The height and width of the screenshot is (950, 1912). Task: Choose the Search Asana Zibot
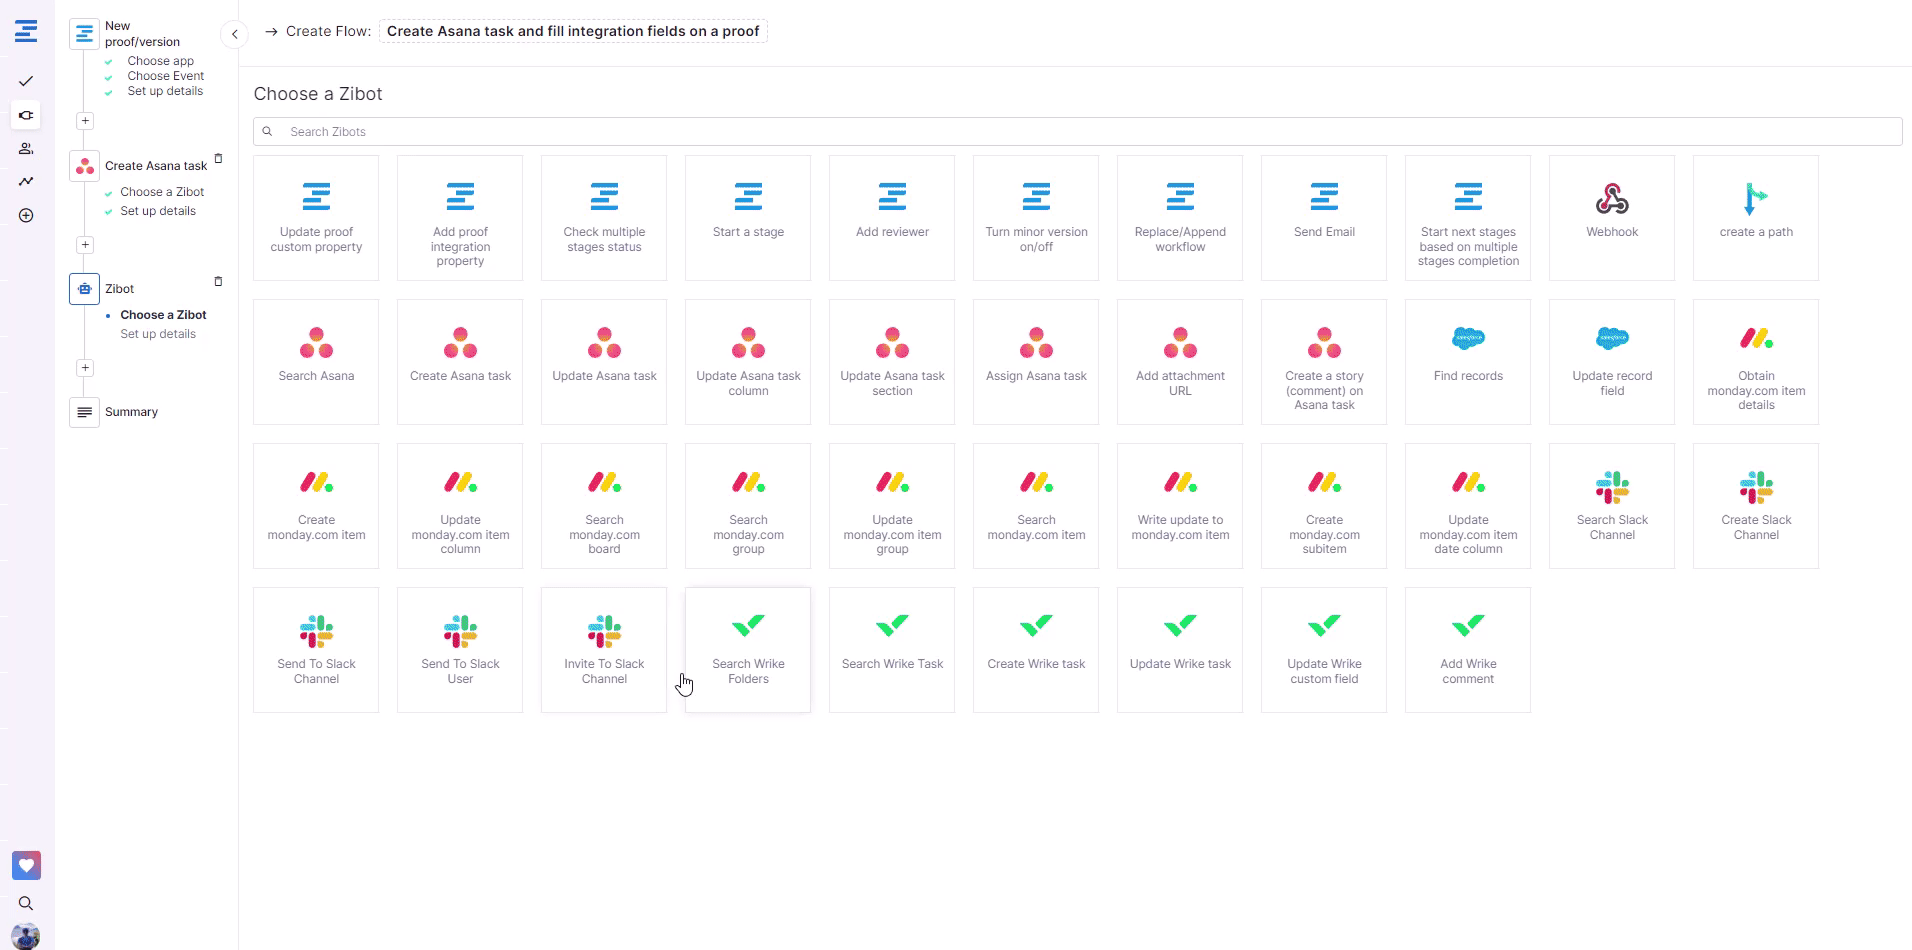point(316,362)
